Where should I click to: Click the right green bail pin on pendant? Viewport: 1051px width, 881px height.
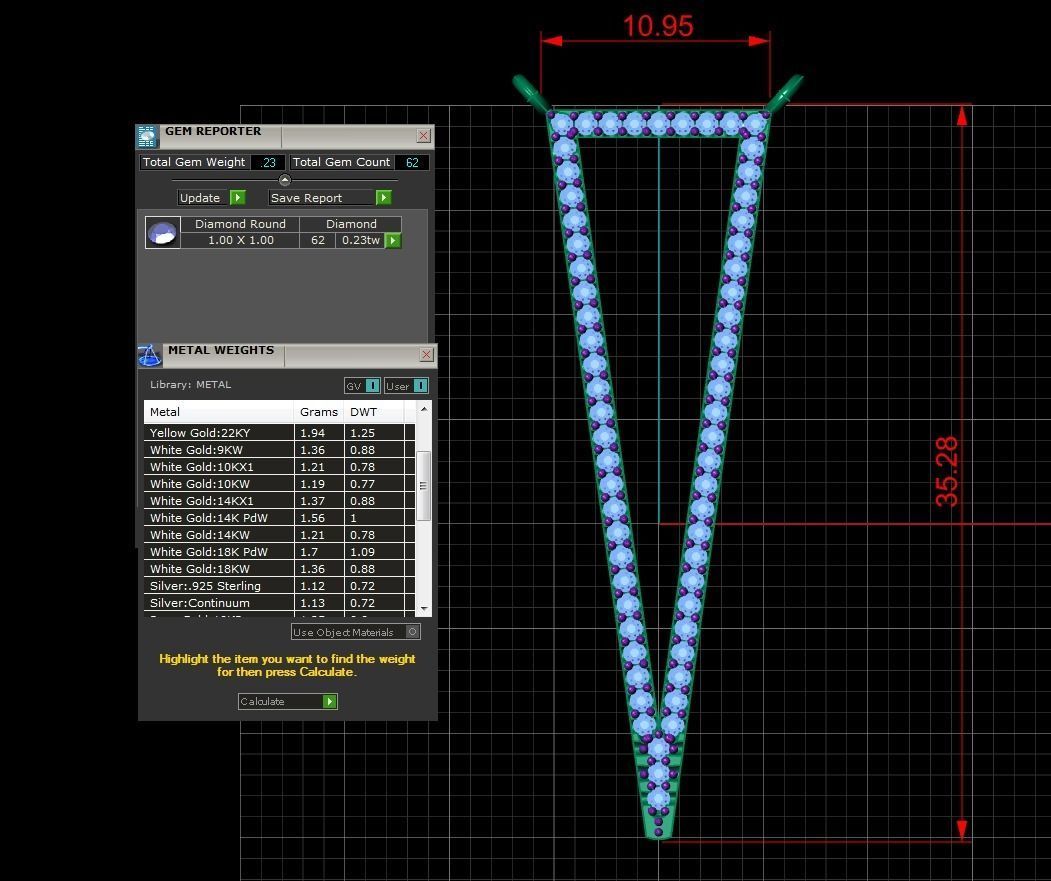coord(784,93)
